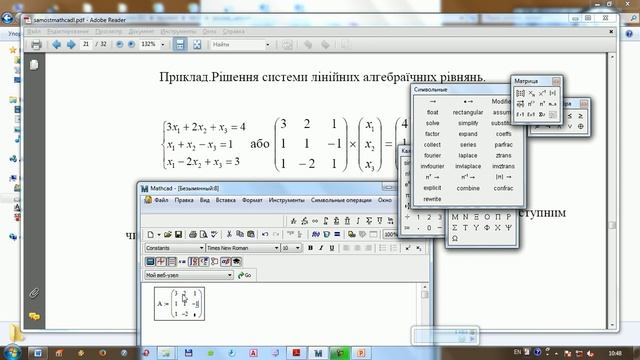Toggle the Calculus palette button

coord(193,262)
